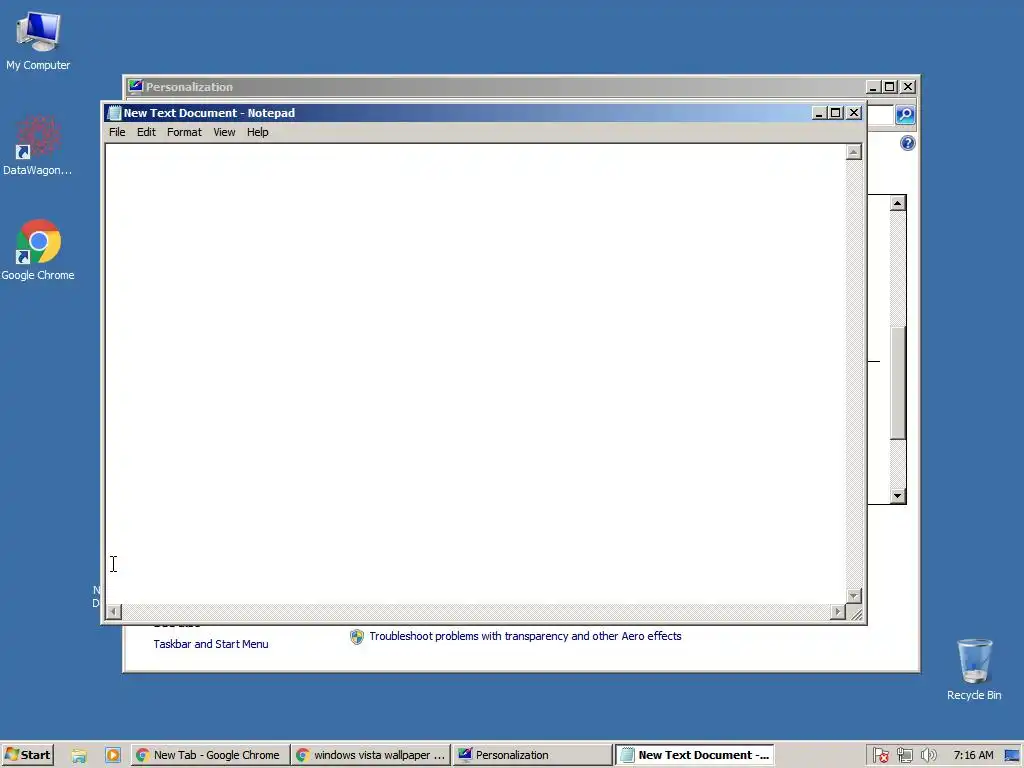Click New Text Document taskbar button
Image resolution: width=1024 pixels, height=768 pixels.
(695, 755)
